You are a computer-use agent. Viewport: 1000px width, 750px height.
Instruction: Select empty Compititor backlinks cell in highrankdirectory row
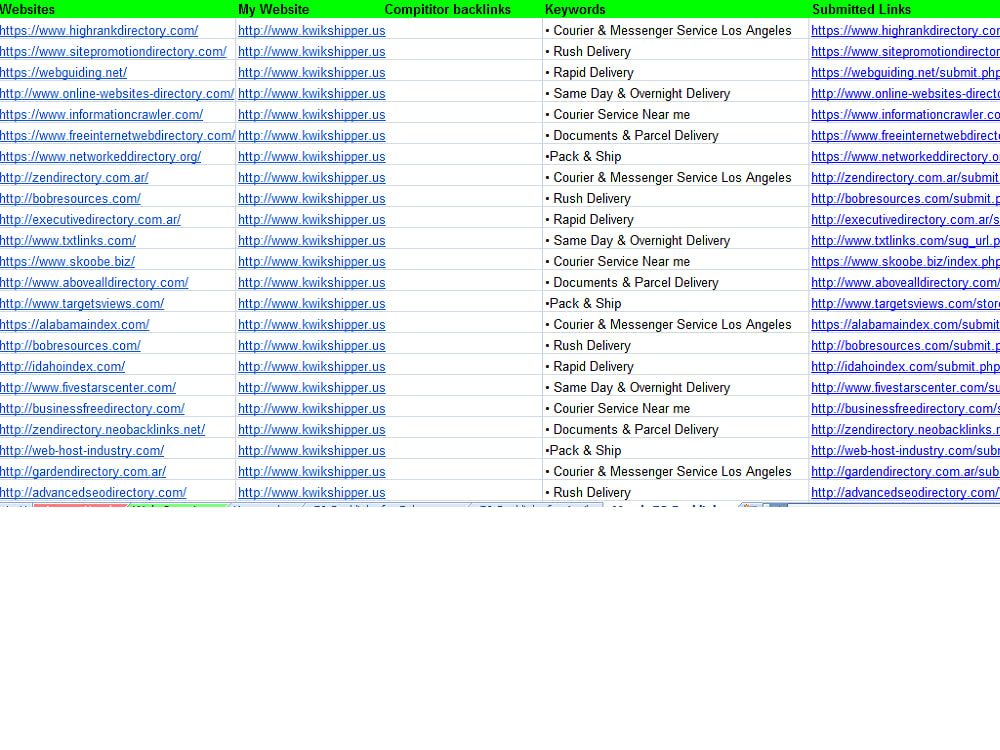[x=465, y=31]
